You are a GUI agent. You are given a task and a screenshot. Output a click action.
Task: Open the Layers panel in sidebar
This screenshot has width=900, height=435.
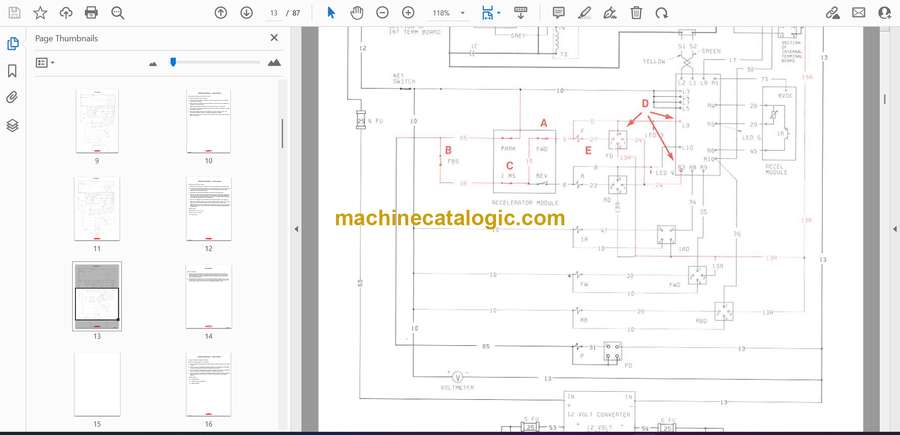pyautogui.click(x=13, y=125)
